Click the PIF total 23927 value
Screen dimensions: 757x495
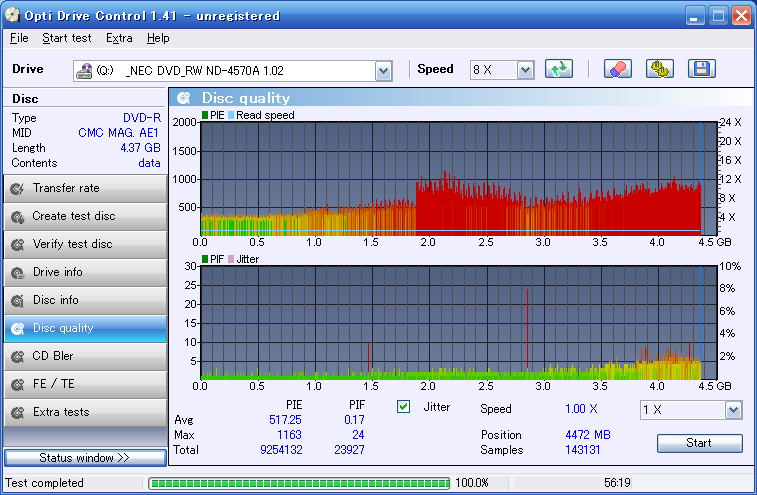[x=349, y=450]
